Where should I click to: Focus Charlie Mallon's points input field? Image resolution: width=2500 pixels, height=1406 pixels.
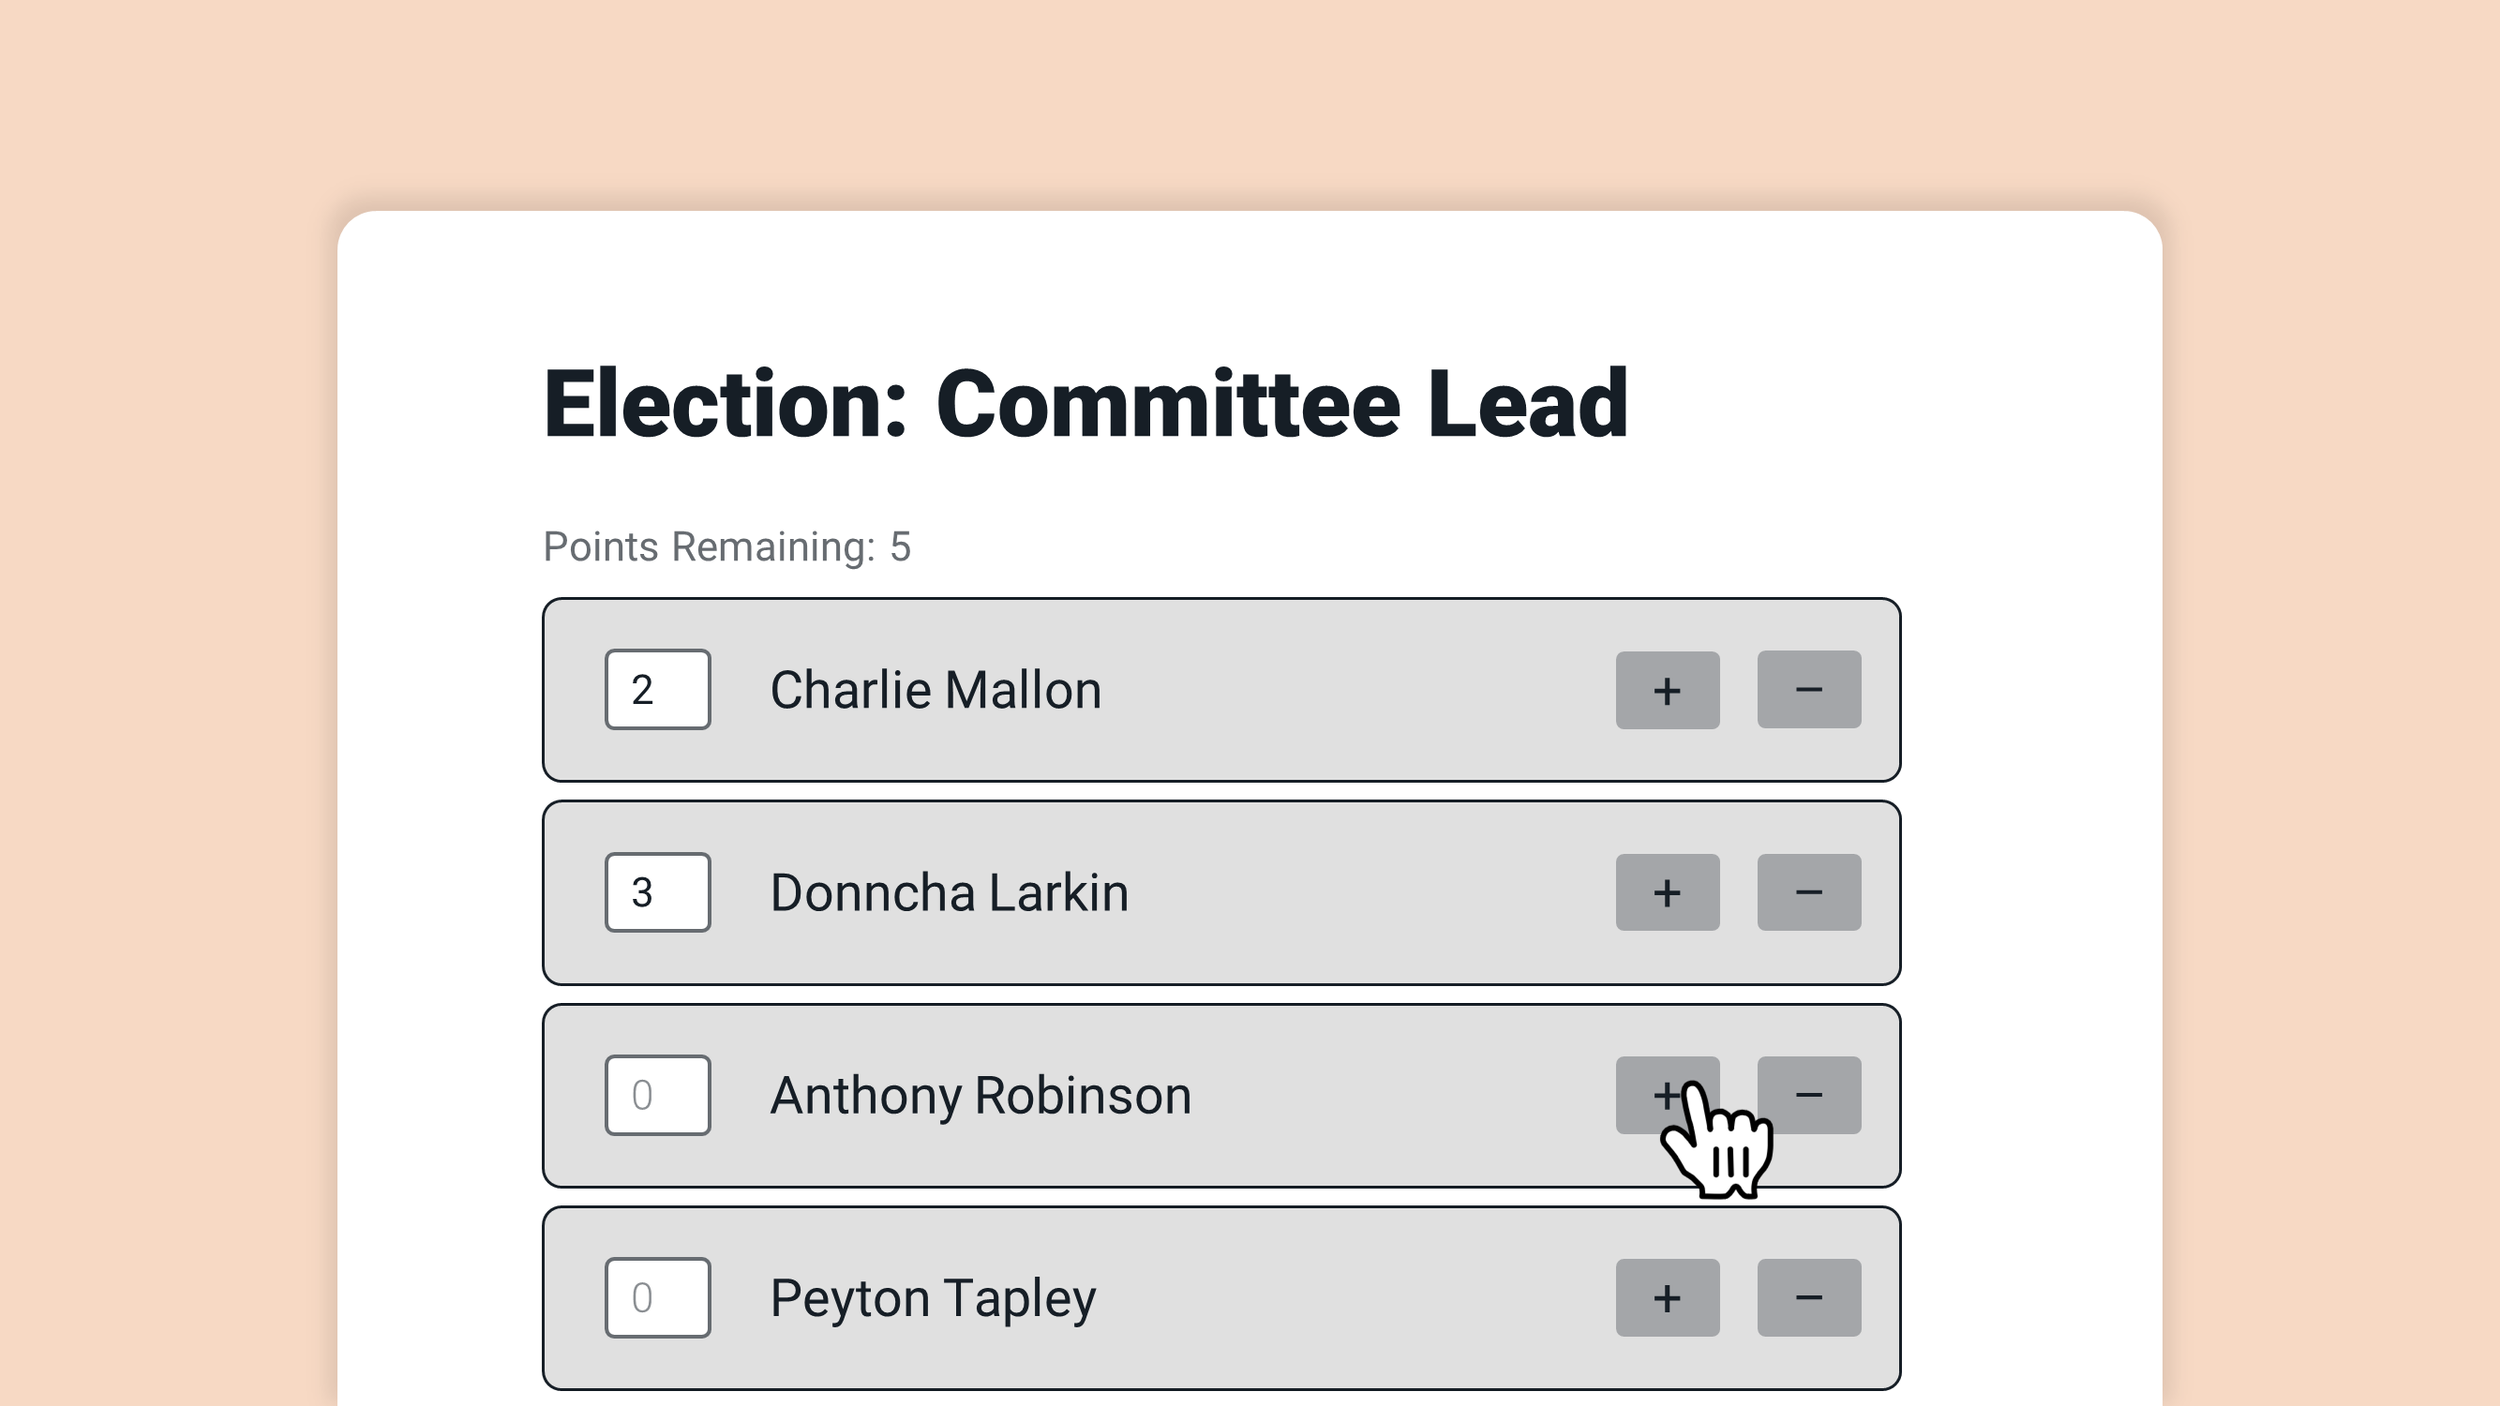coord(658,690)
